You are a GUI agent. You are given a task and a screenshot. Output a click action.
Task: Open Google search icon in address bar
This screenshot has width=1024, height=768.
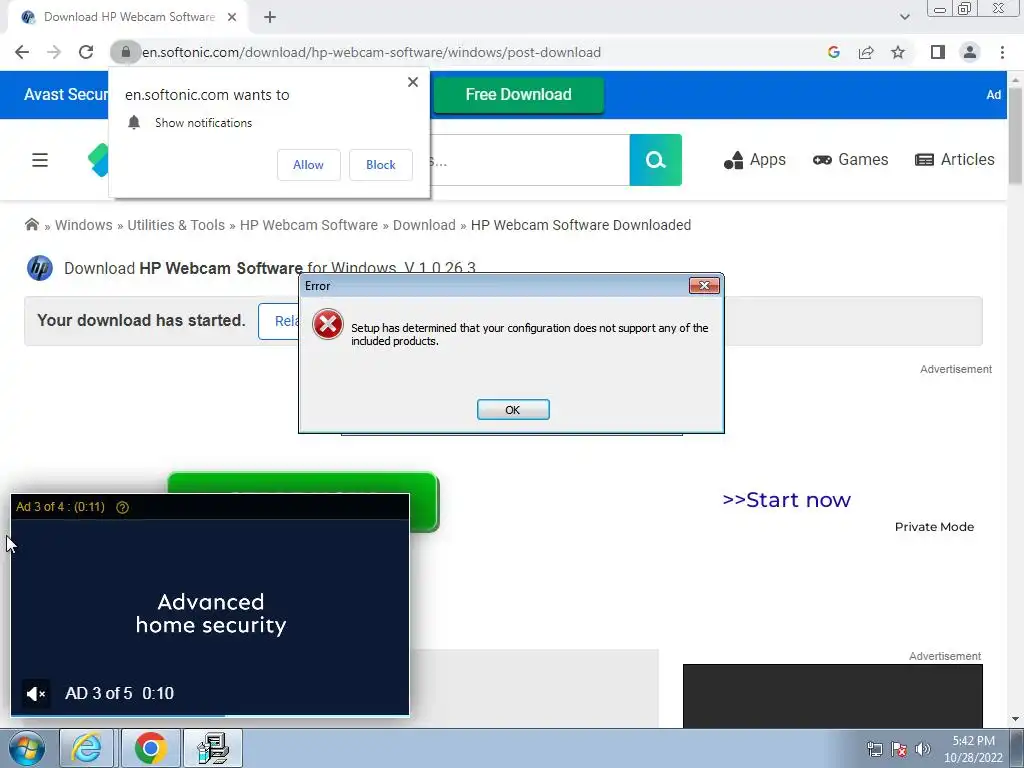click(x=833, y=52)
